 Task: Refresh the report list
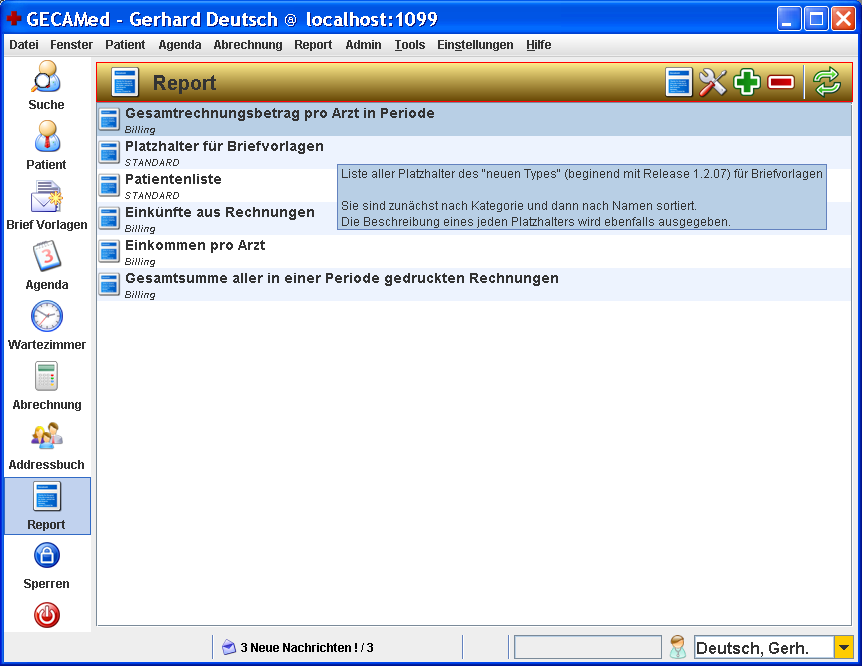[827, 83]
